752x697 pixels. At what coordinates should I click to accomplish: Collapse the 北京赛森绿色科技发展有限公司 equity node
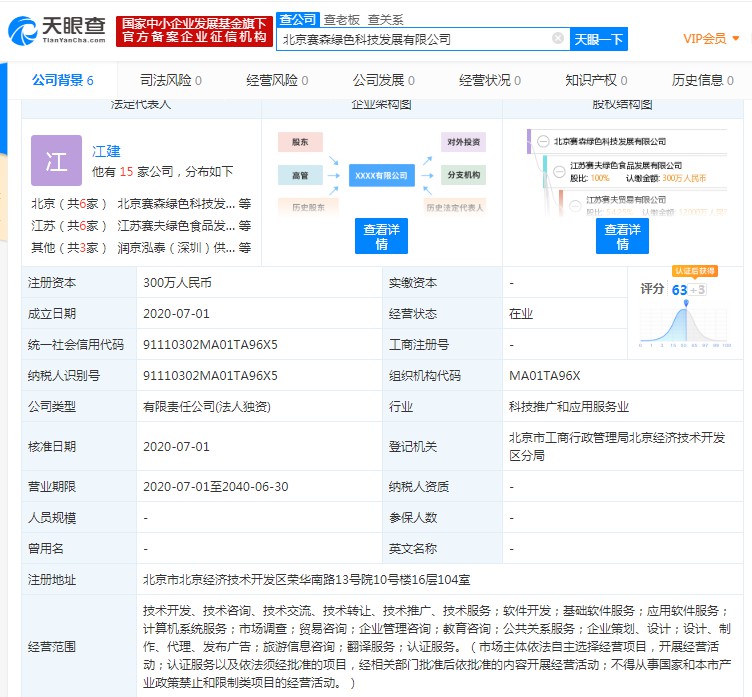coord(543,142)
